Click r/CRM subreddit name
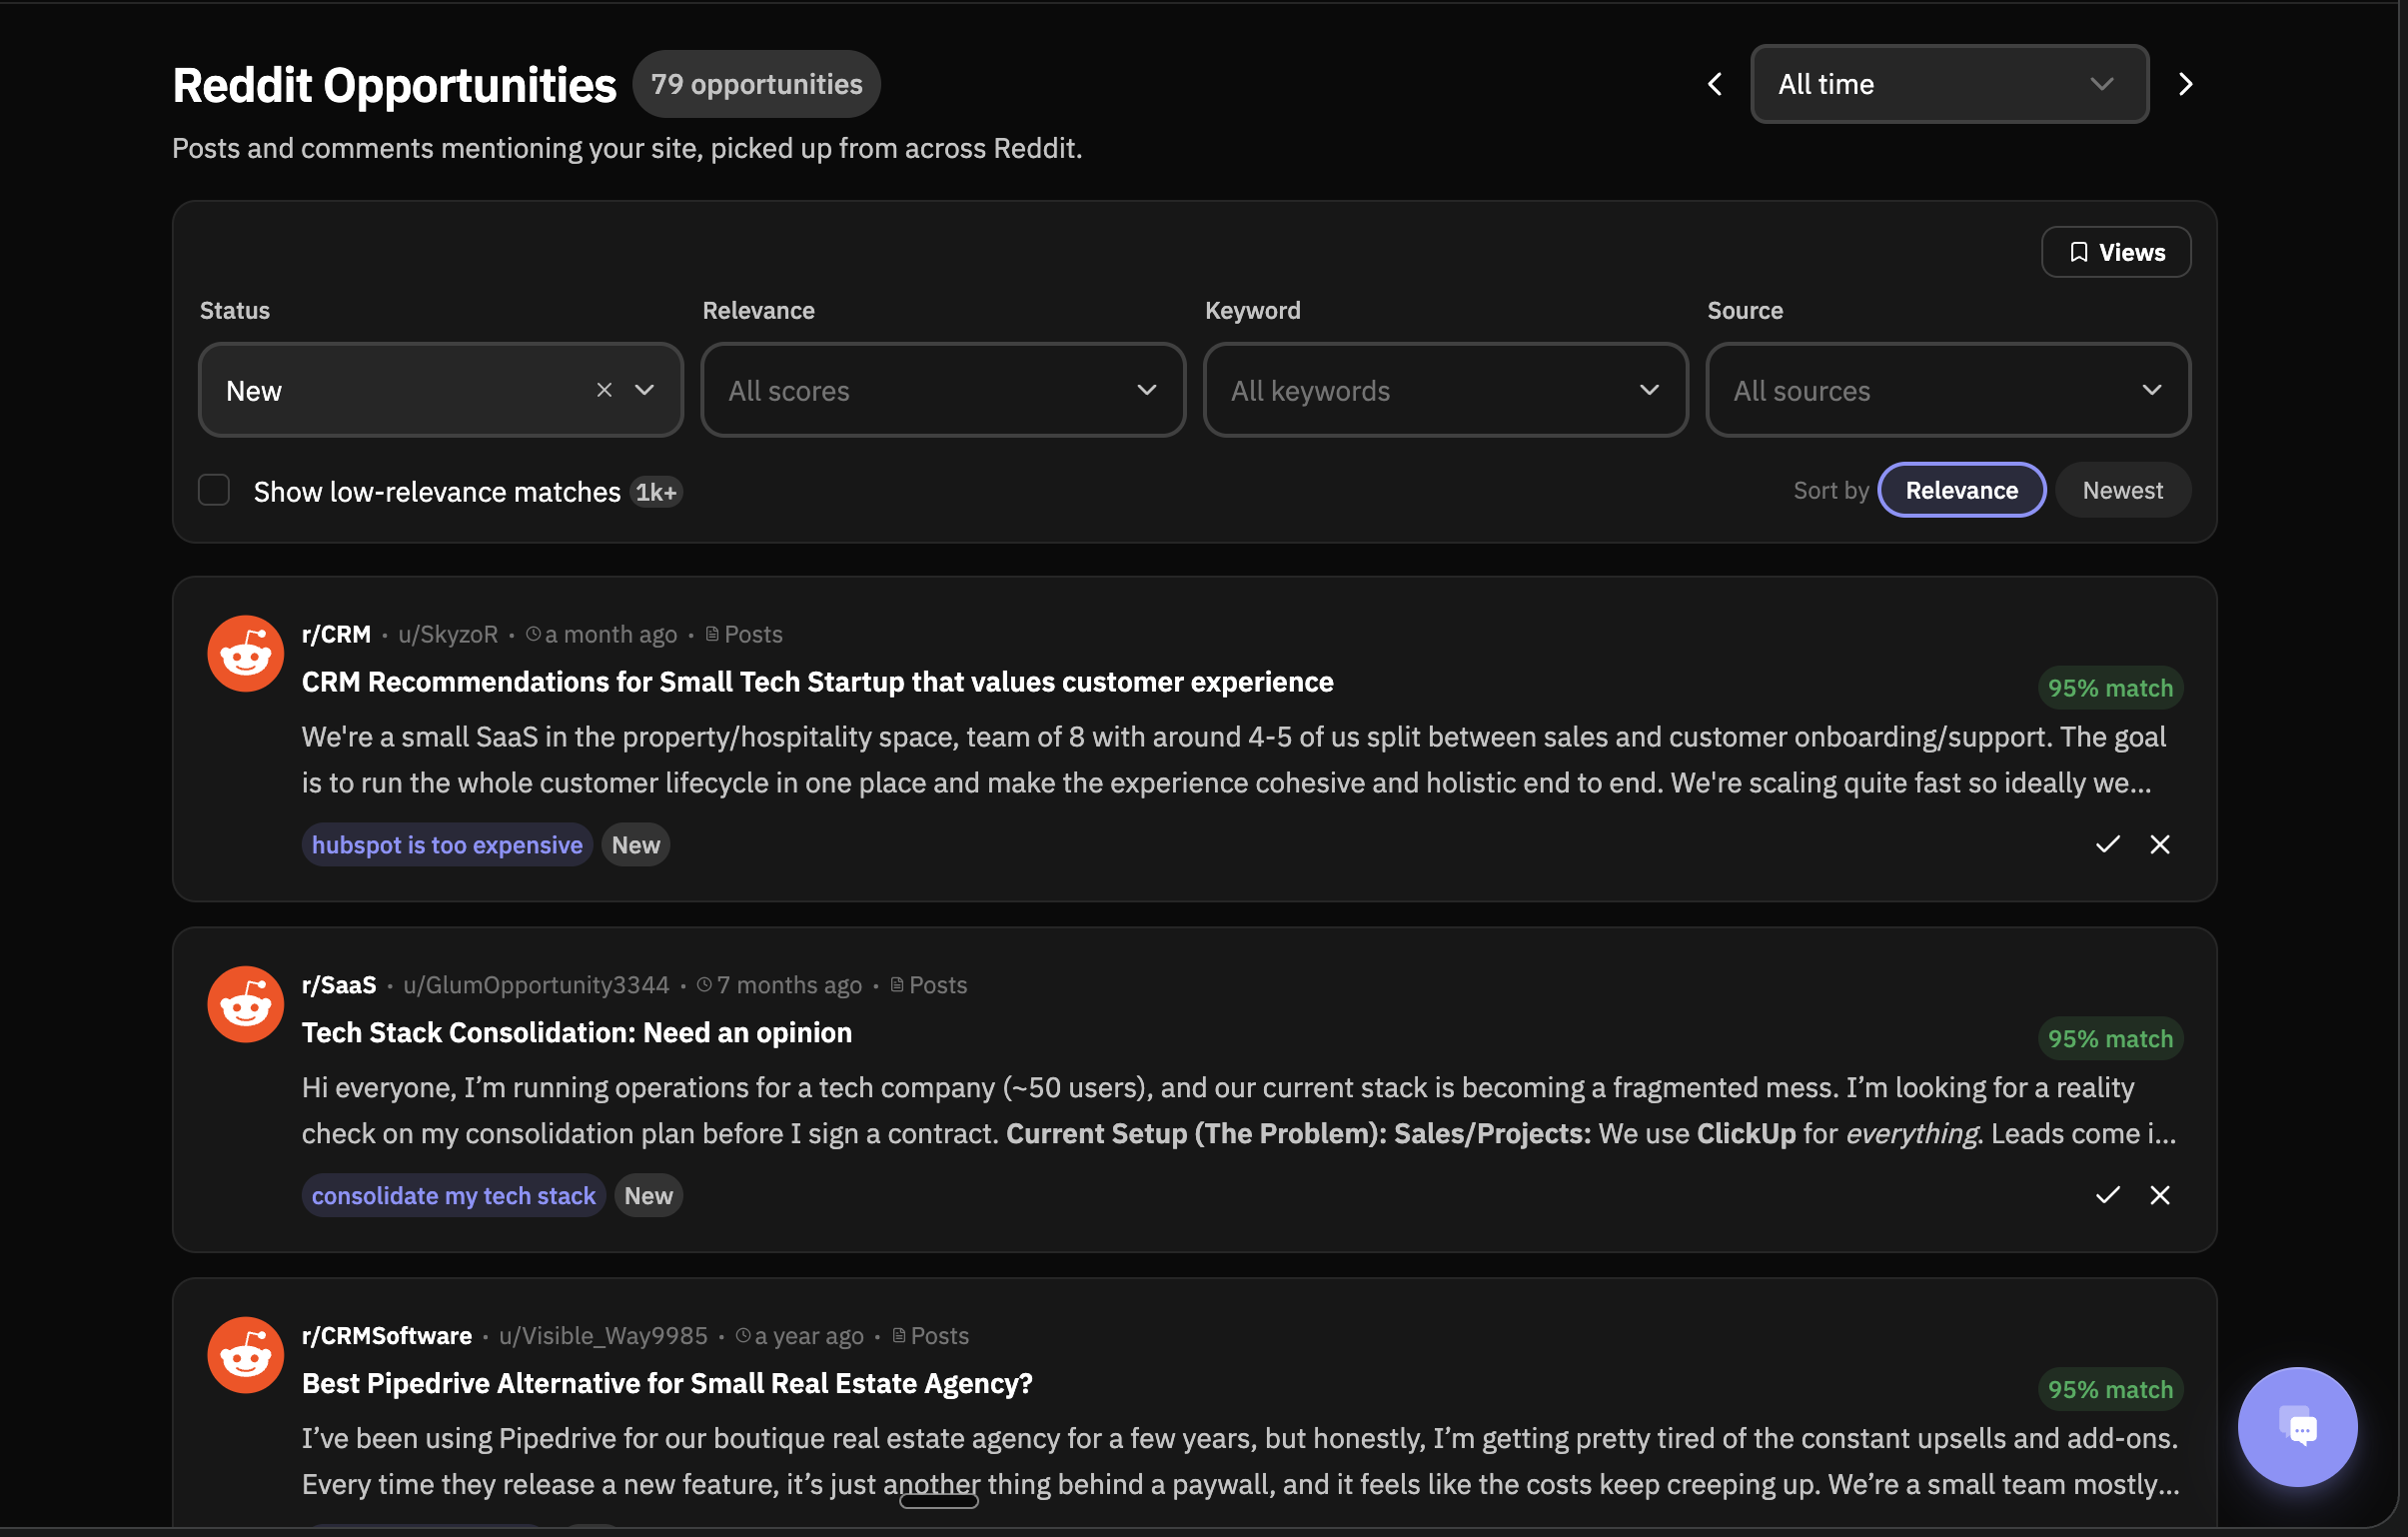2408x1537 pixels. pos(336,634)
